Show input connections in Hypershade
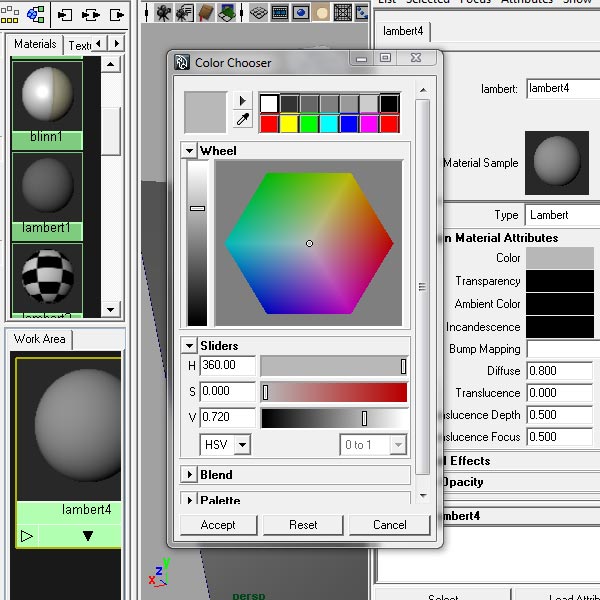 [65, 15]
